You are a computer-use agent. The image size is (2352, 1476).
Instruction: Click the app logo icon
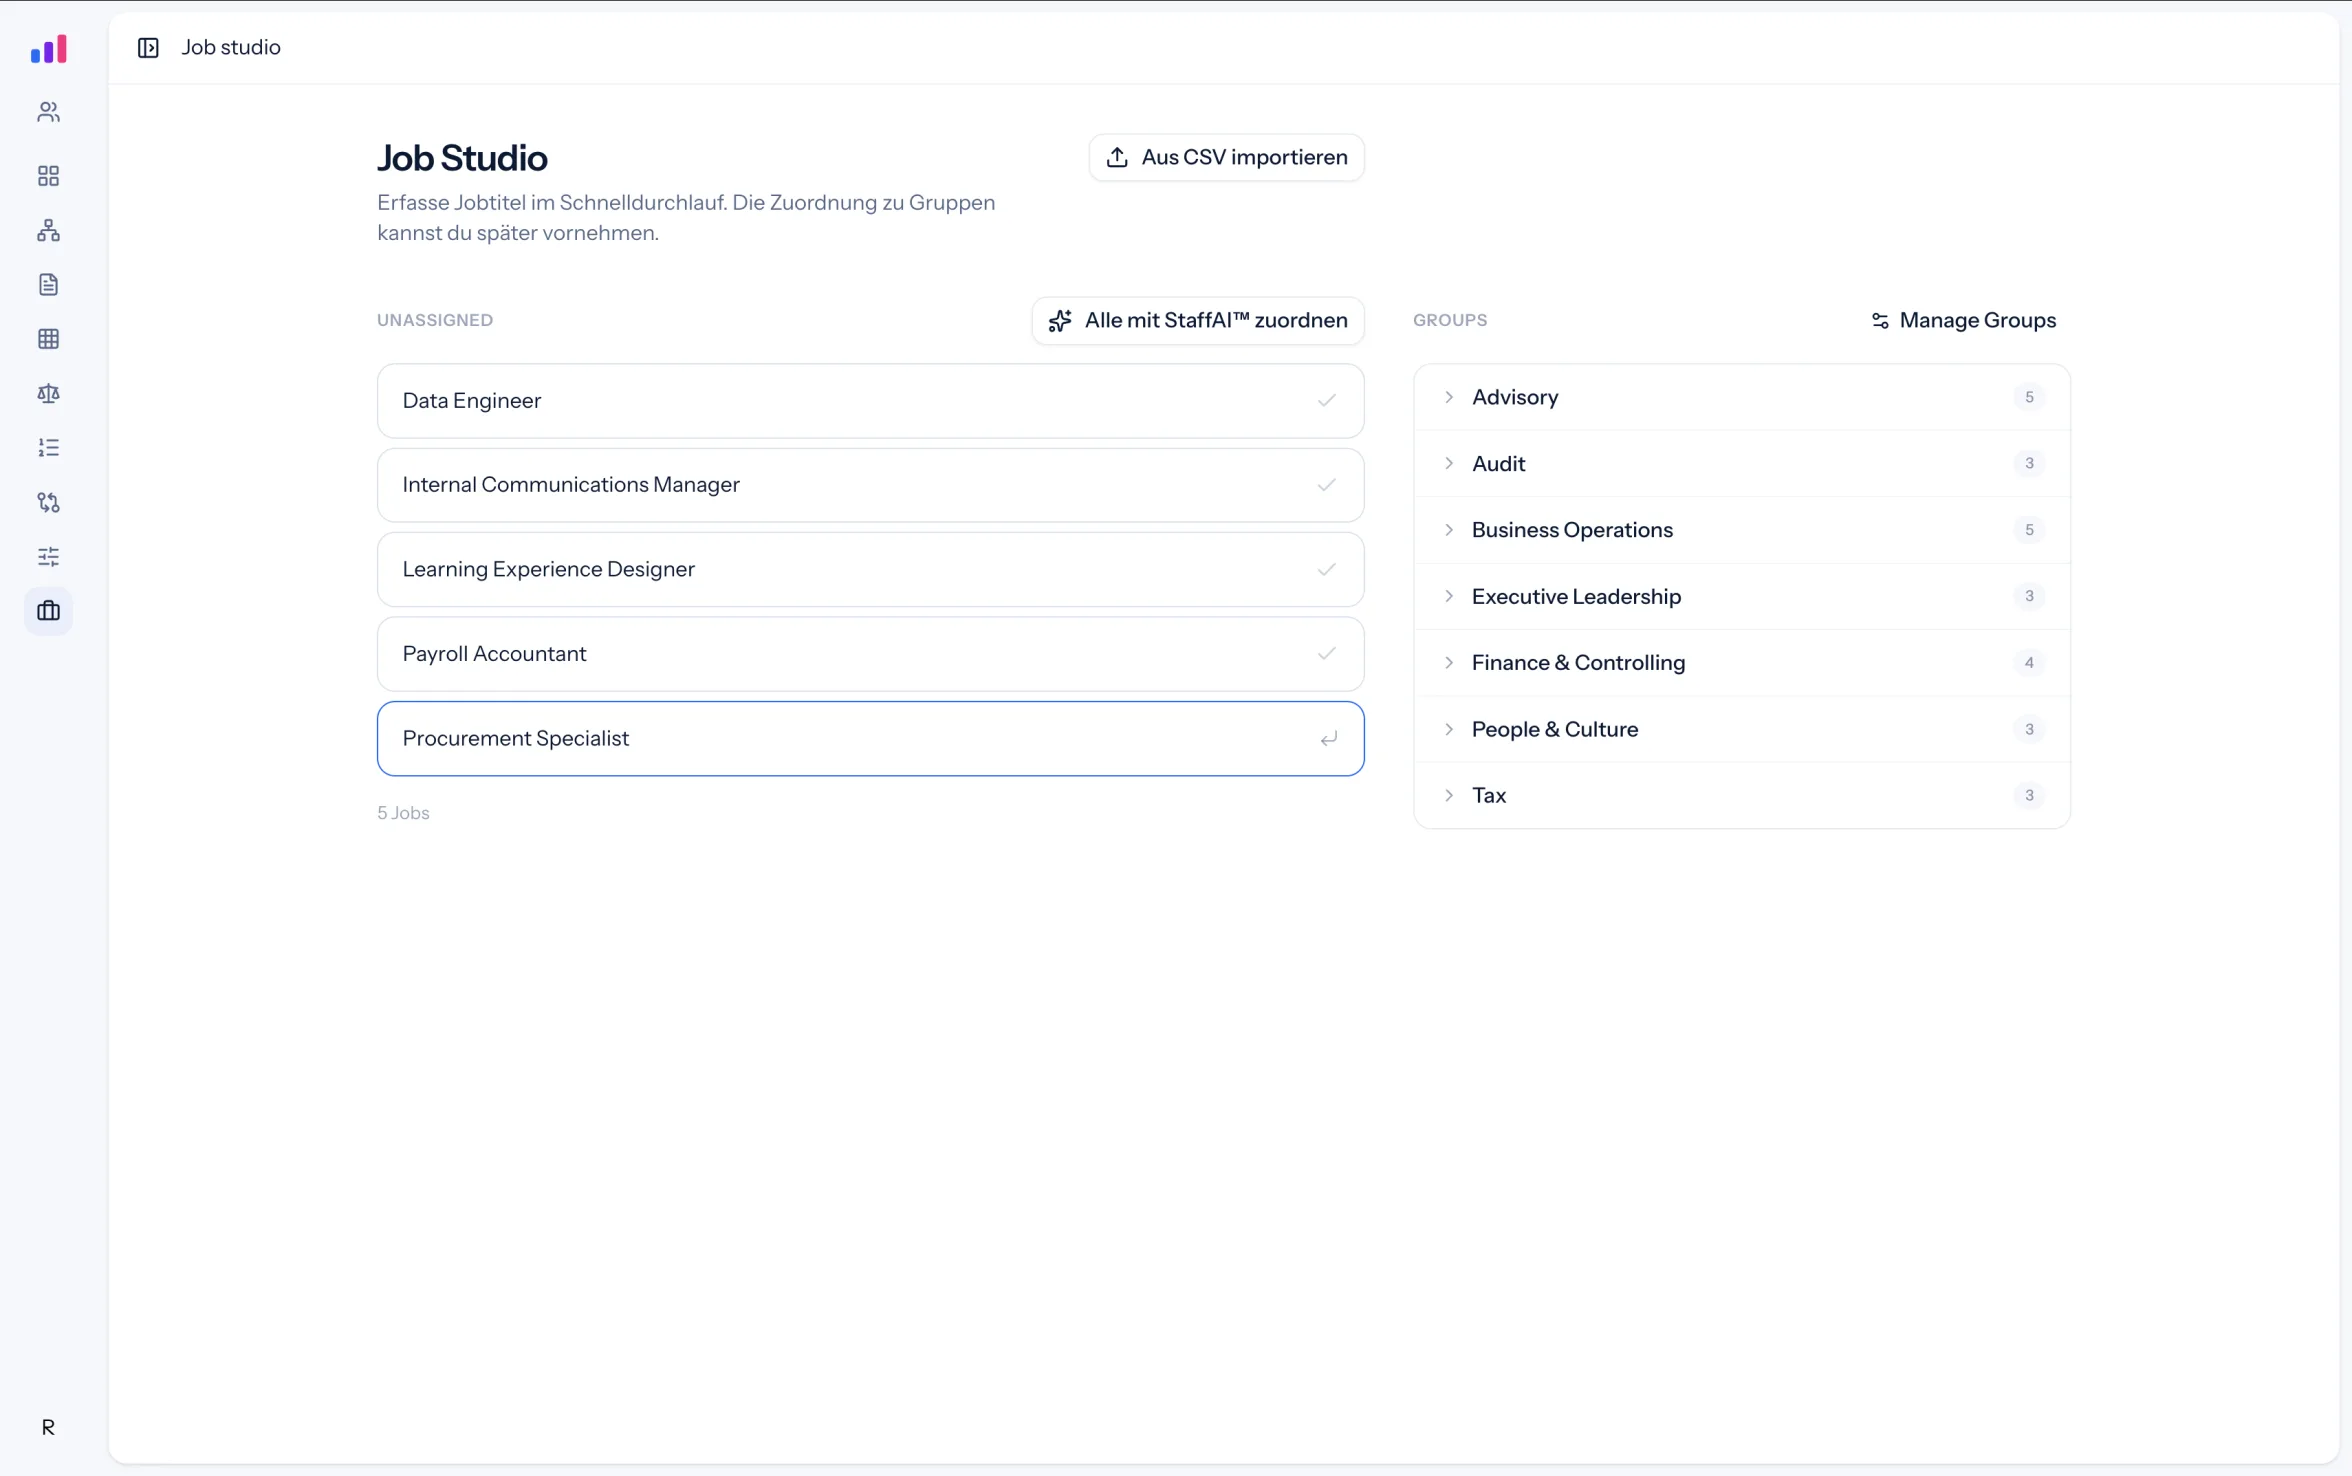48,49
